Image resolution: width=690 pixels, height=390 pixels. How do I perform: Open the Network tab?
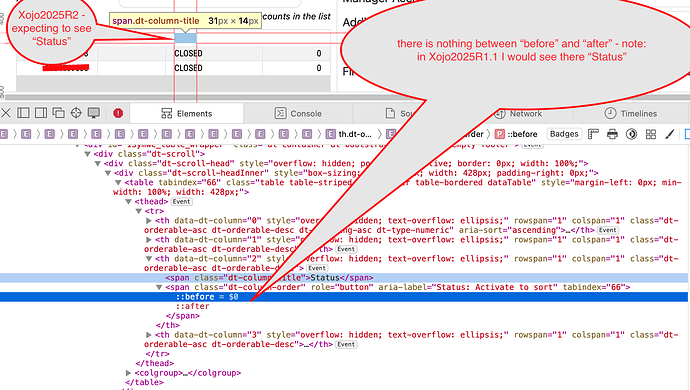pos(518,114)
